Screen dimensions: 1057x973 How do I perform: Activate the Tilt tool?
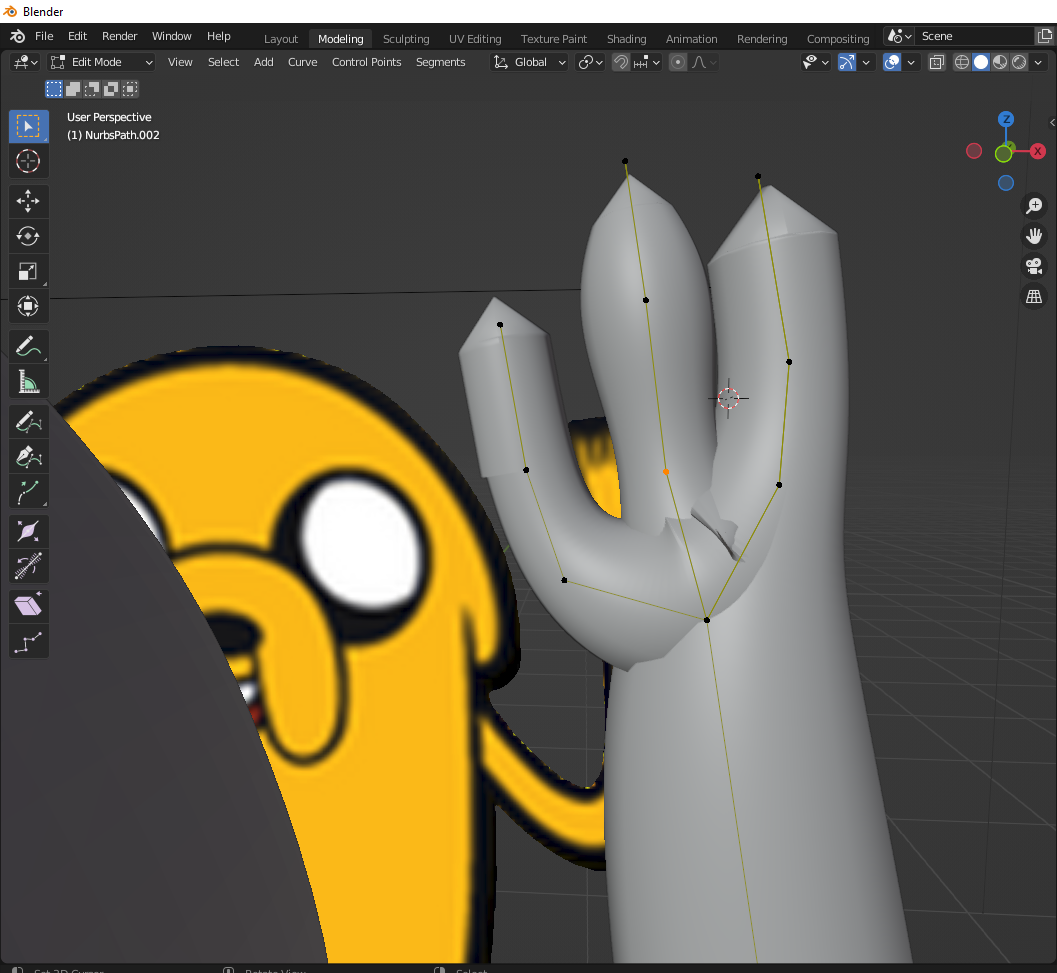(28, 566)
